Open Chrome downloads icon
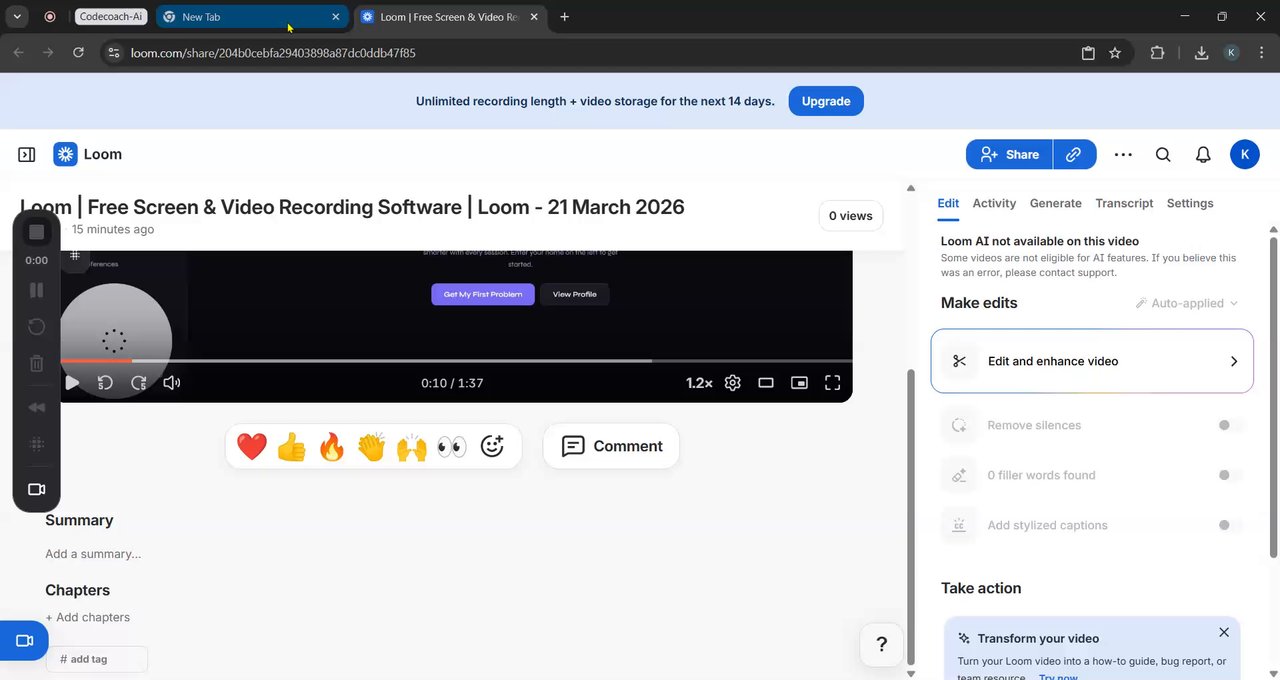This screenshot has width=1280, height=680. [x=1202, y=53]
